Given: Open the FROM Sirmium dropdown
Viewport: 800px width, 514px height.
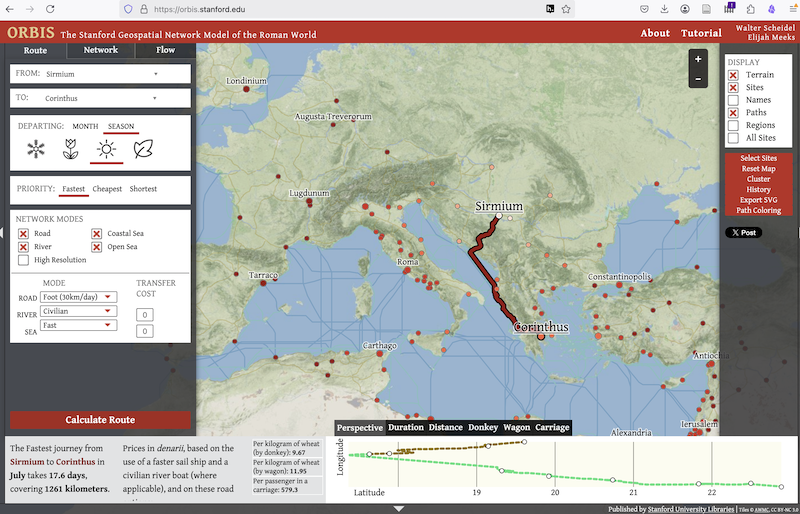Looking at the screenshot, I should click(101, 74).
